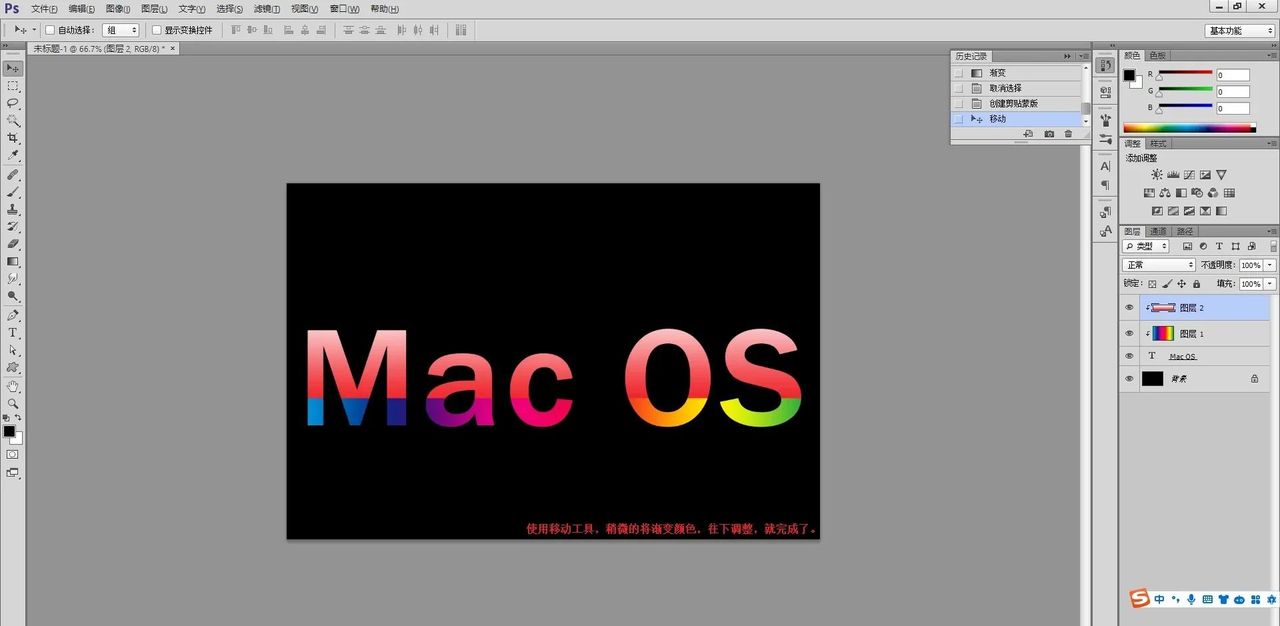This screenshot has width=1280, height=626.
Task: Open the 文件 menu
Action: tap(44, 9)
